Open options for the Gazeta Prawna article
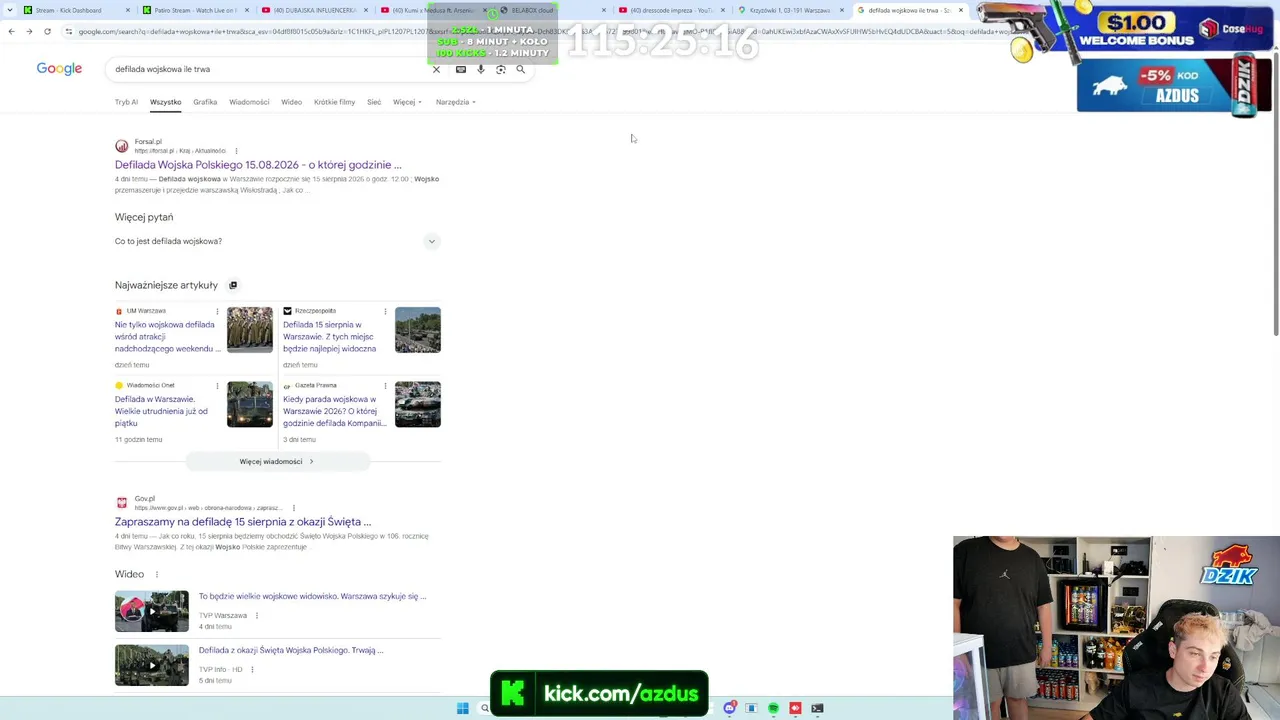1280x720 pixels. 385,385
